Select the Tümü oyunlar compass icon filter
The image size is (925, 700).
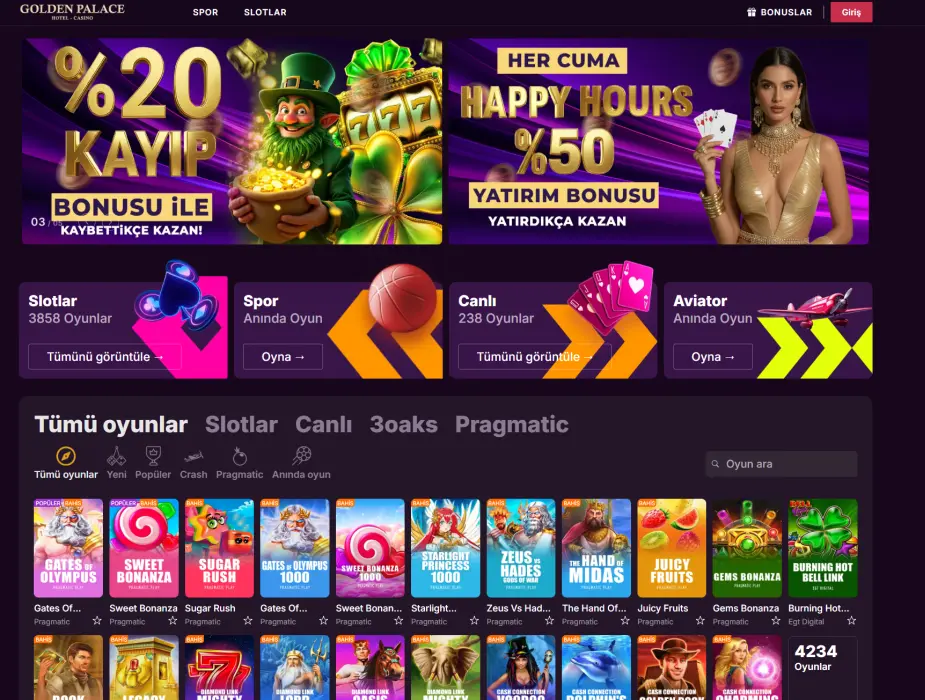click(x=65, y=456)
